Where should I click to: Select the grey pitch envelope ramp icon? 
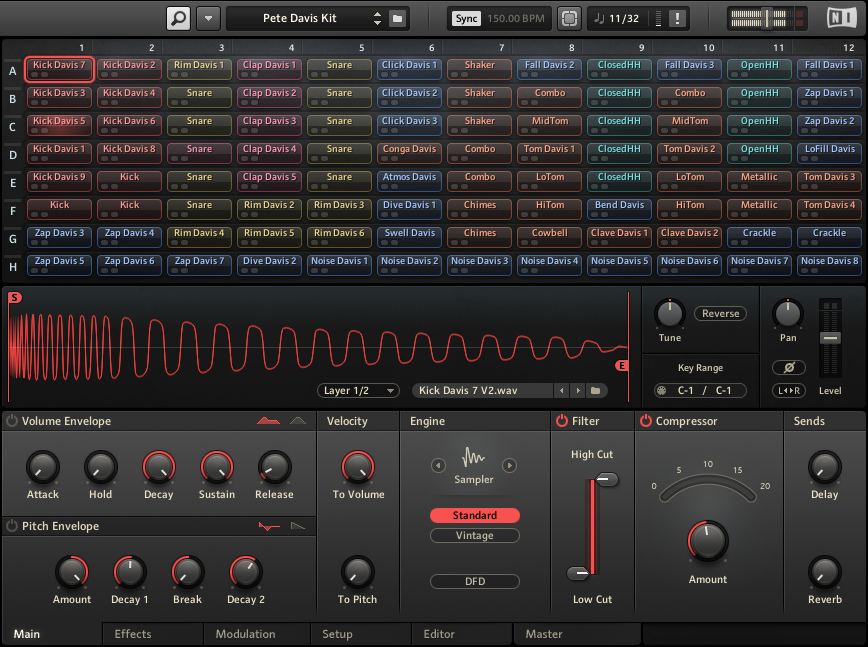pos(298,526)
